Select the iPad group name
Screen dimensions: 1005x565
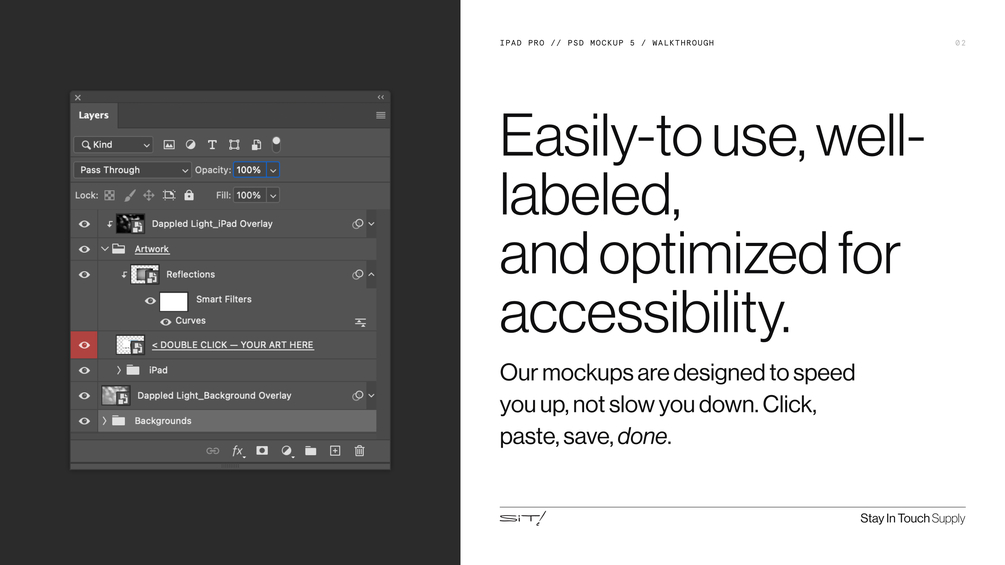(158, 370)
